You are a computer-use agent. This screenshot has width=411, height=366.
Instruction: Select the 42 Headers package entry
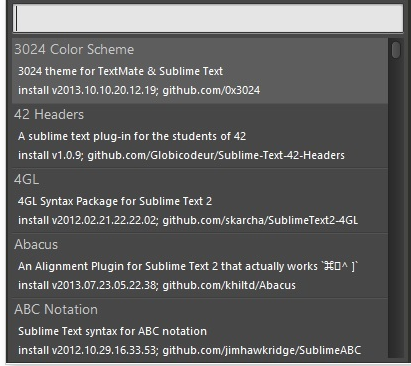tap(200, 135)
